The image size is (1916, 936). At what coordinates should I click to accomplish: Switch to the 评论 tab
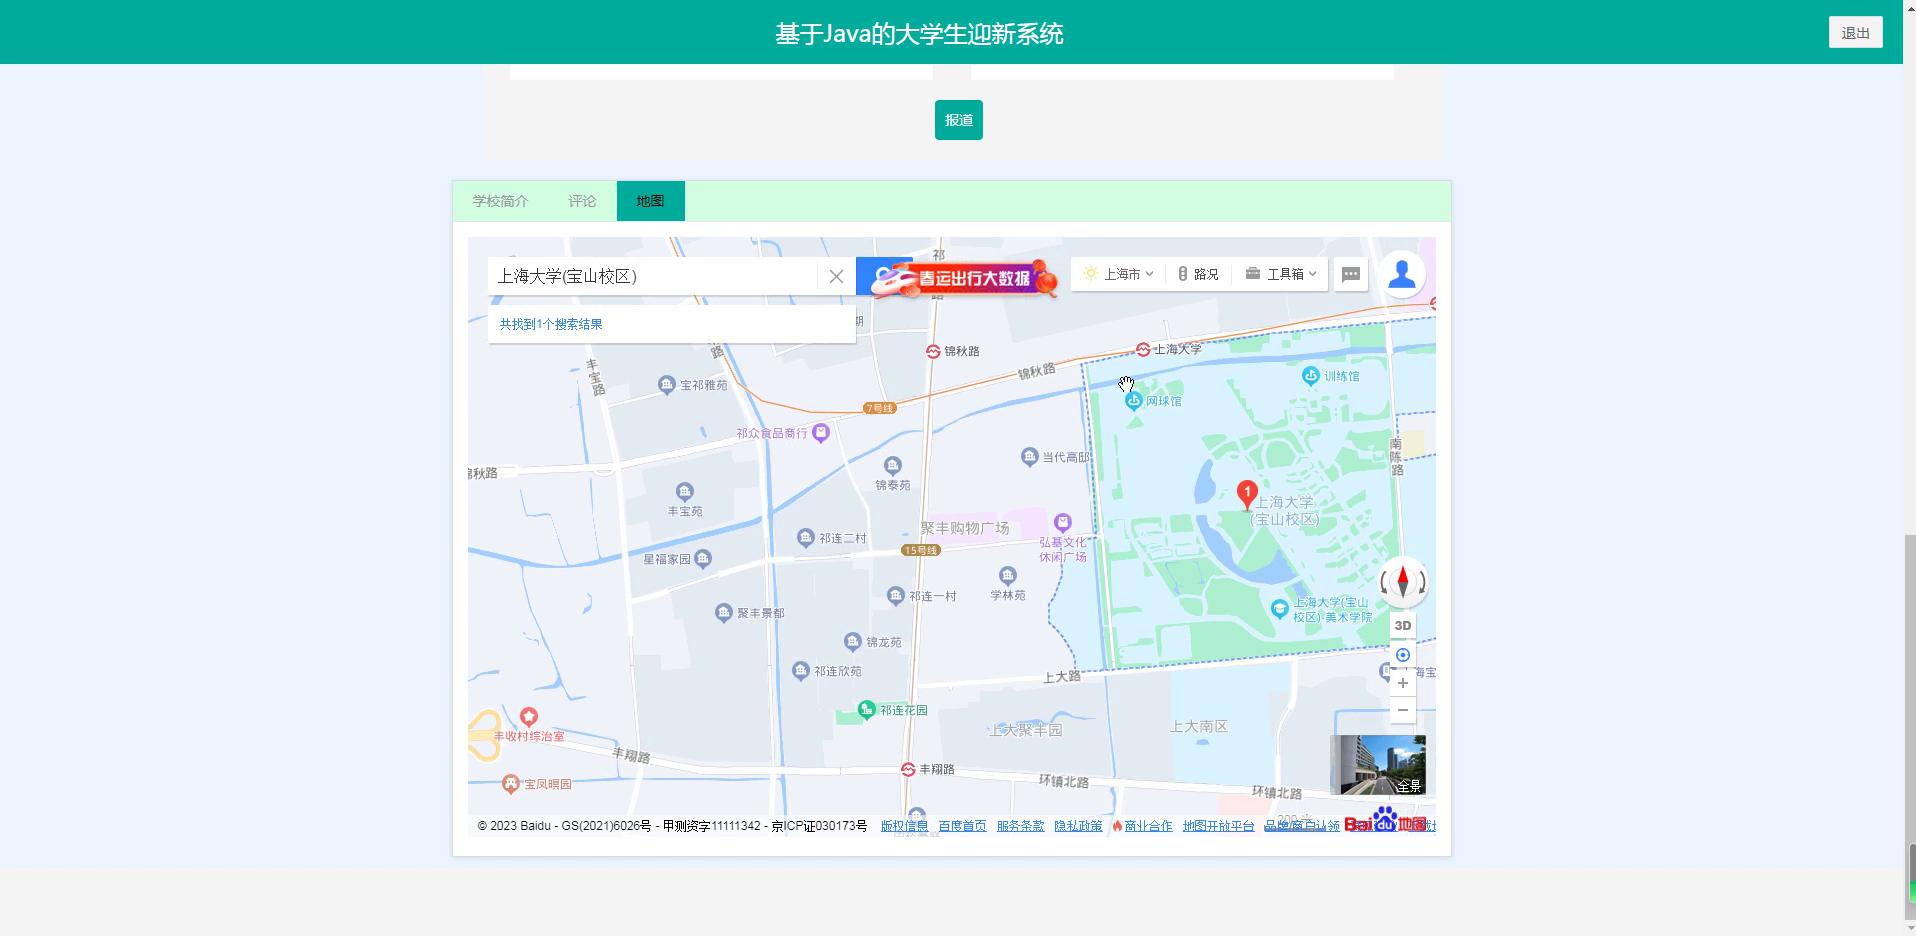582,201
